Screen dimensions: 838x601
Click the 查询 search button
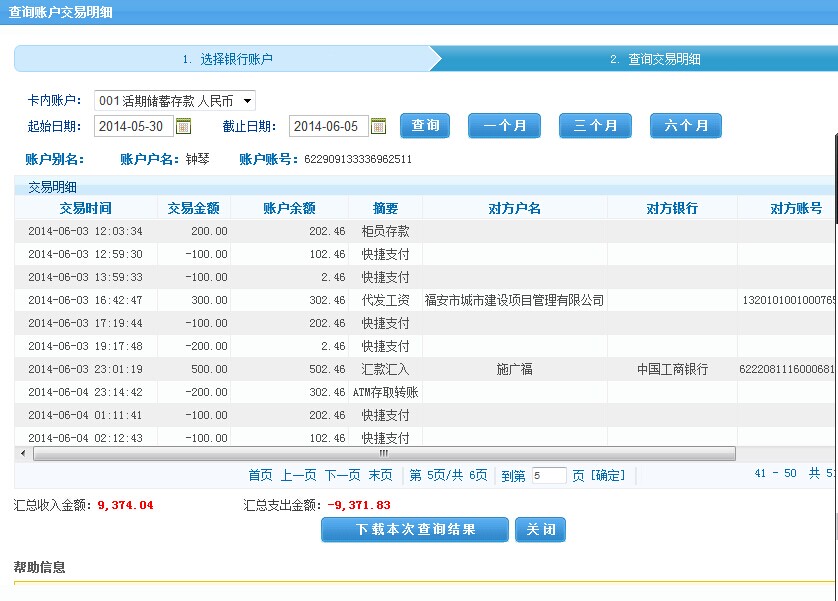[x=425, y=126]
